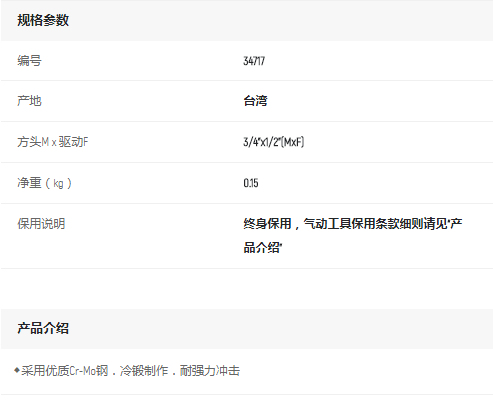Click the 方头M x 驱动F label

tap(53, 142)
